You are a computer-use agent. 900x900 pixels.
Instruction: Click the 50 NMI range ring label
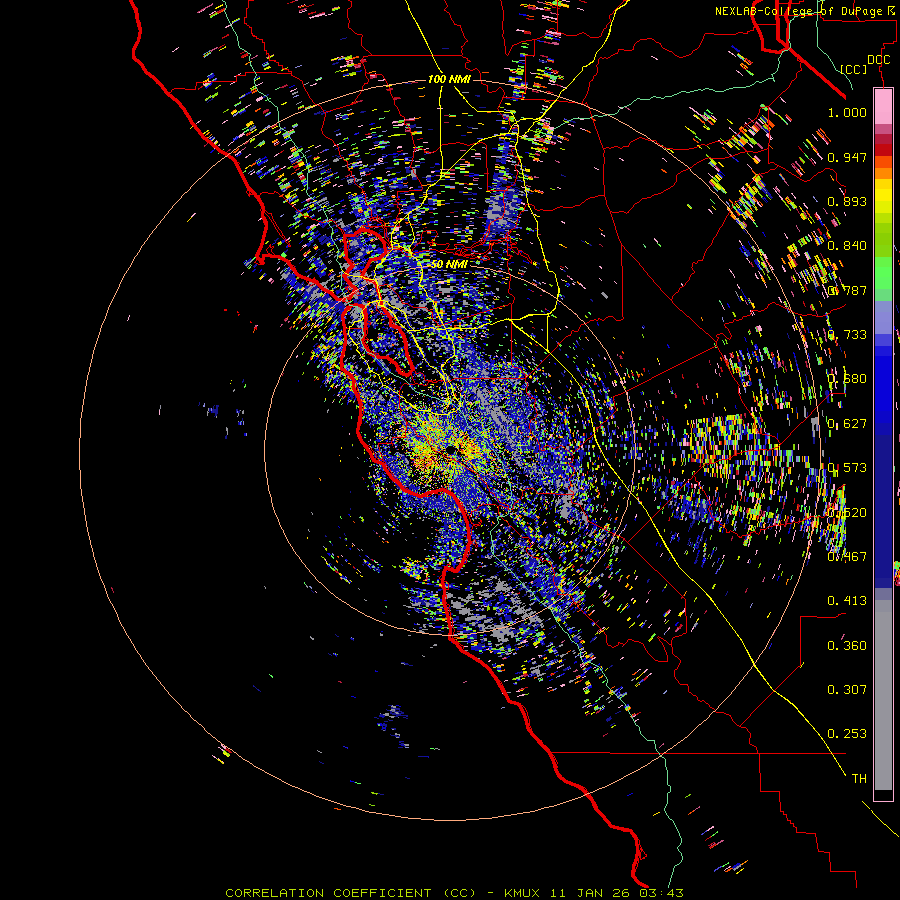tap(449, 264)
